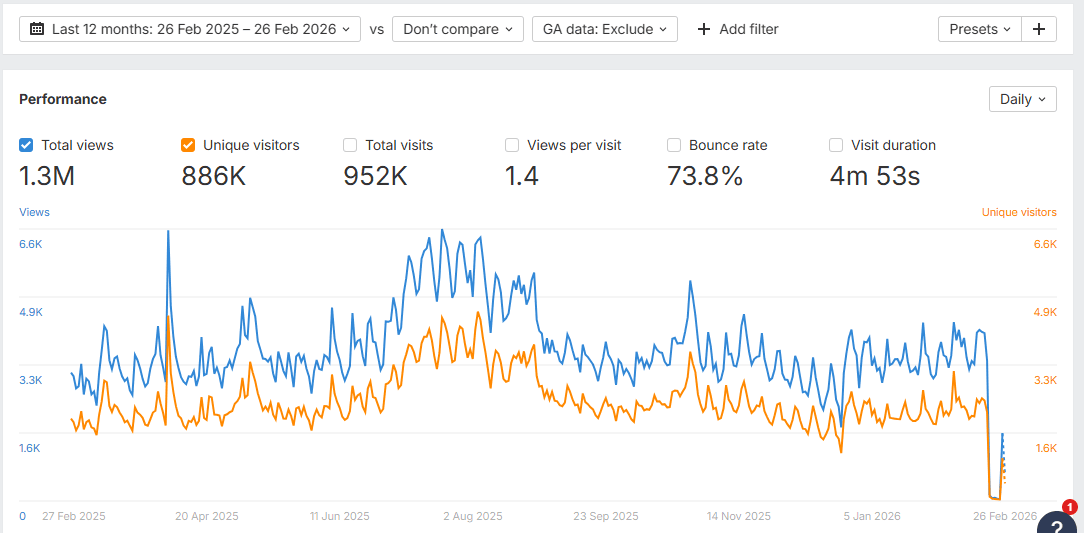Screen dimensions: 1084x533
Task: Uncheck the Unique visitors checkbox
Action: [188, 145]
